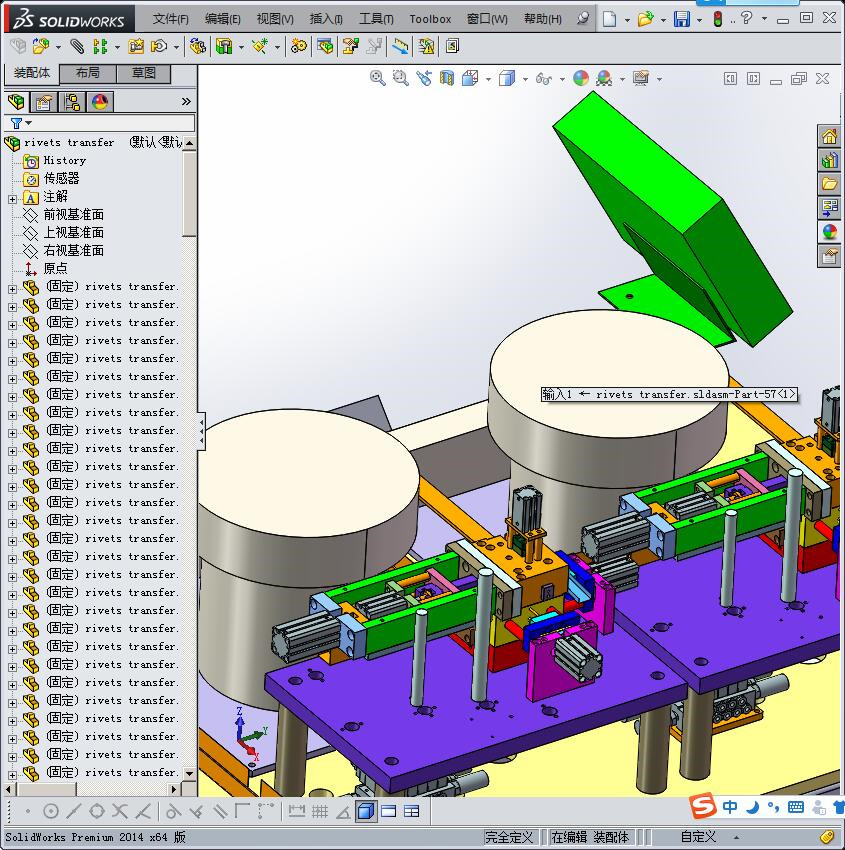845x850 pixels.
Task: Toggle Sogou IME moon half-width mode
Action: pos(752,807)
